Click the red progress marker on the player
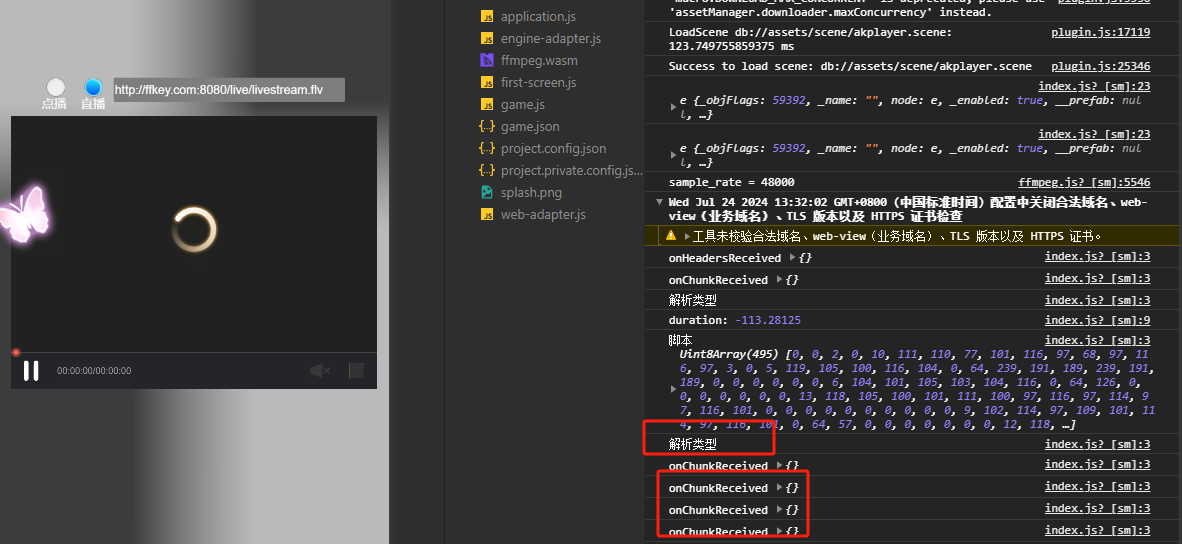1182x544 pixels. pyautogui.click(x=16, y=352)
